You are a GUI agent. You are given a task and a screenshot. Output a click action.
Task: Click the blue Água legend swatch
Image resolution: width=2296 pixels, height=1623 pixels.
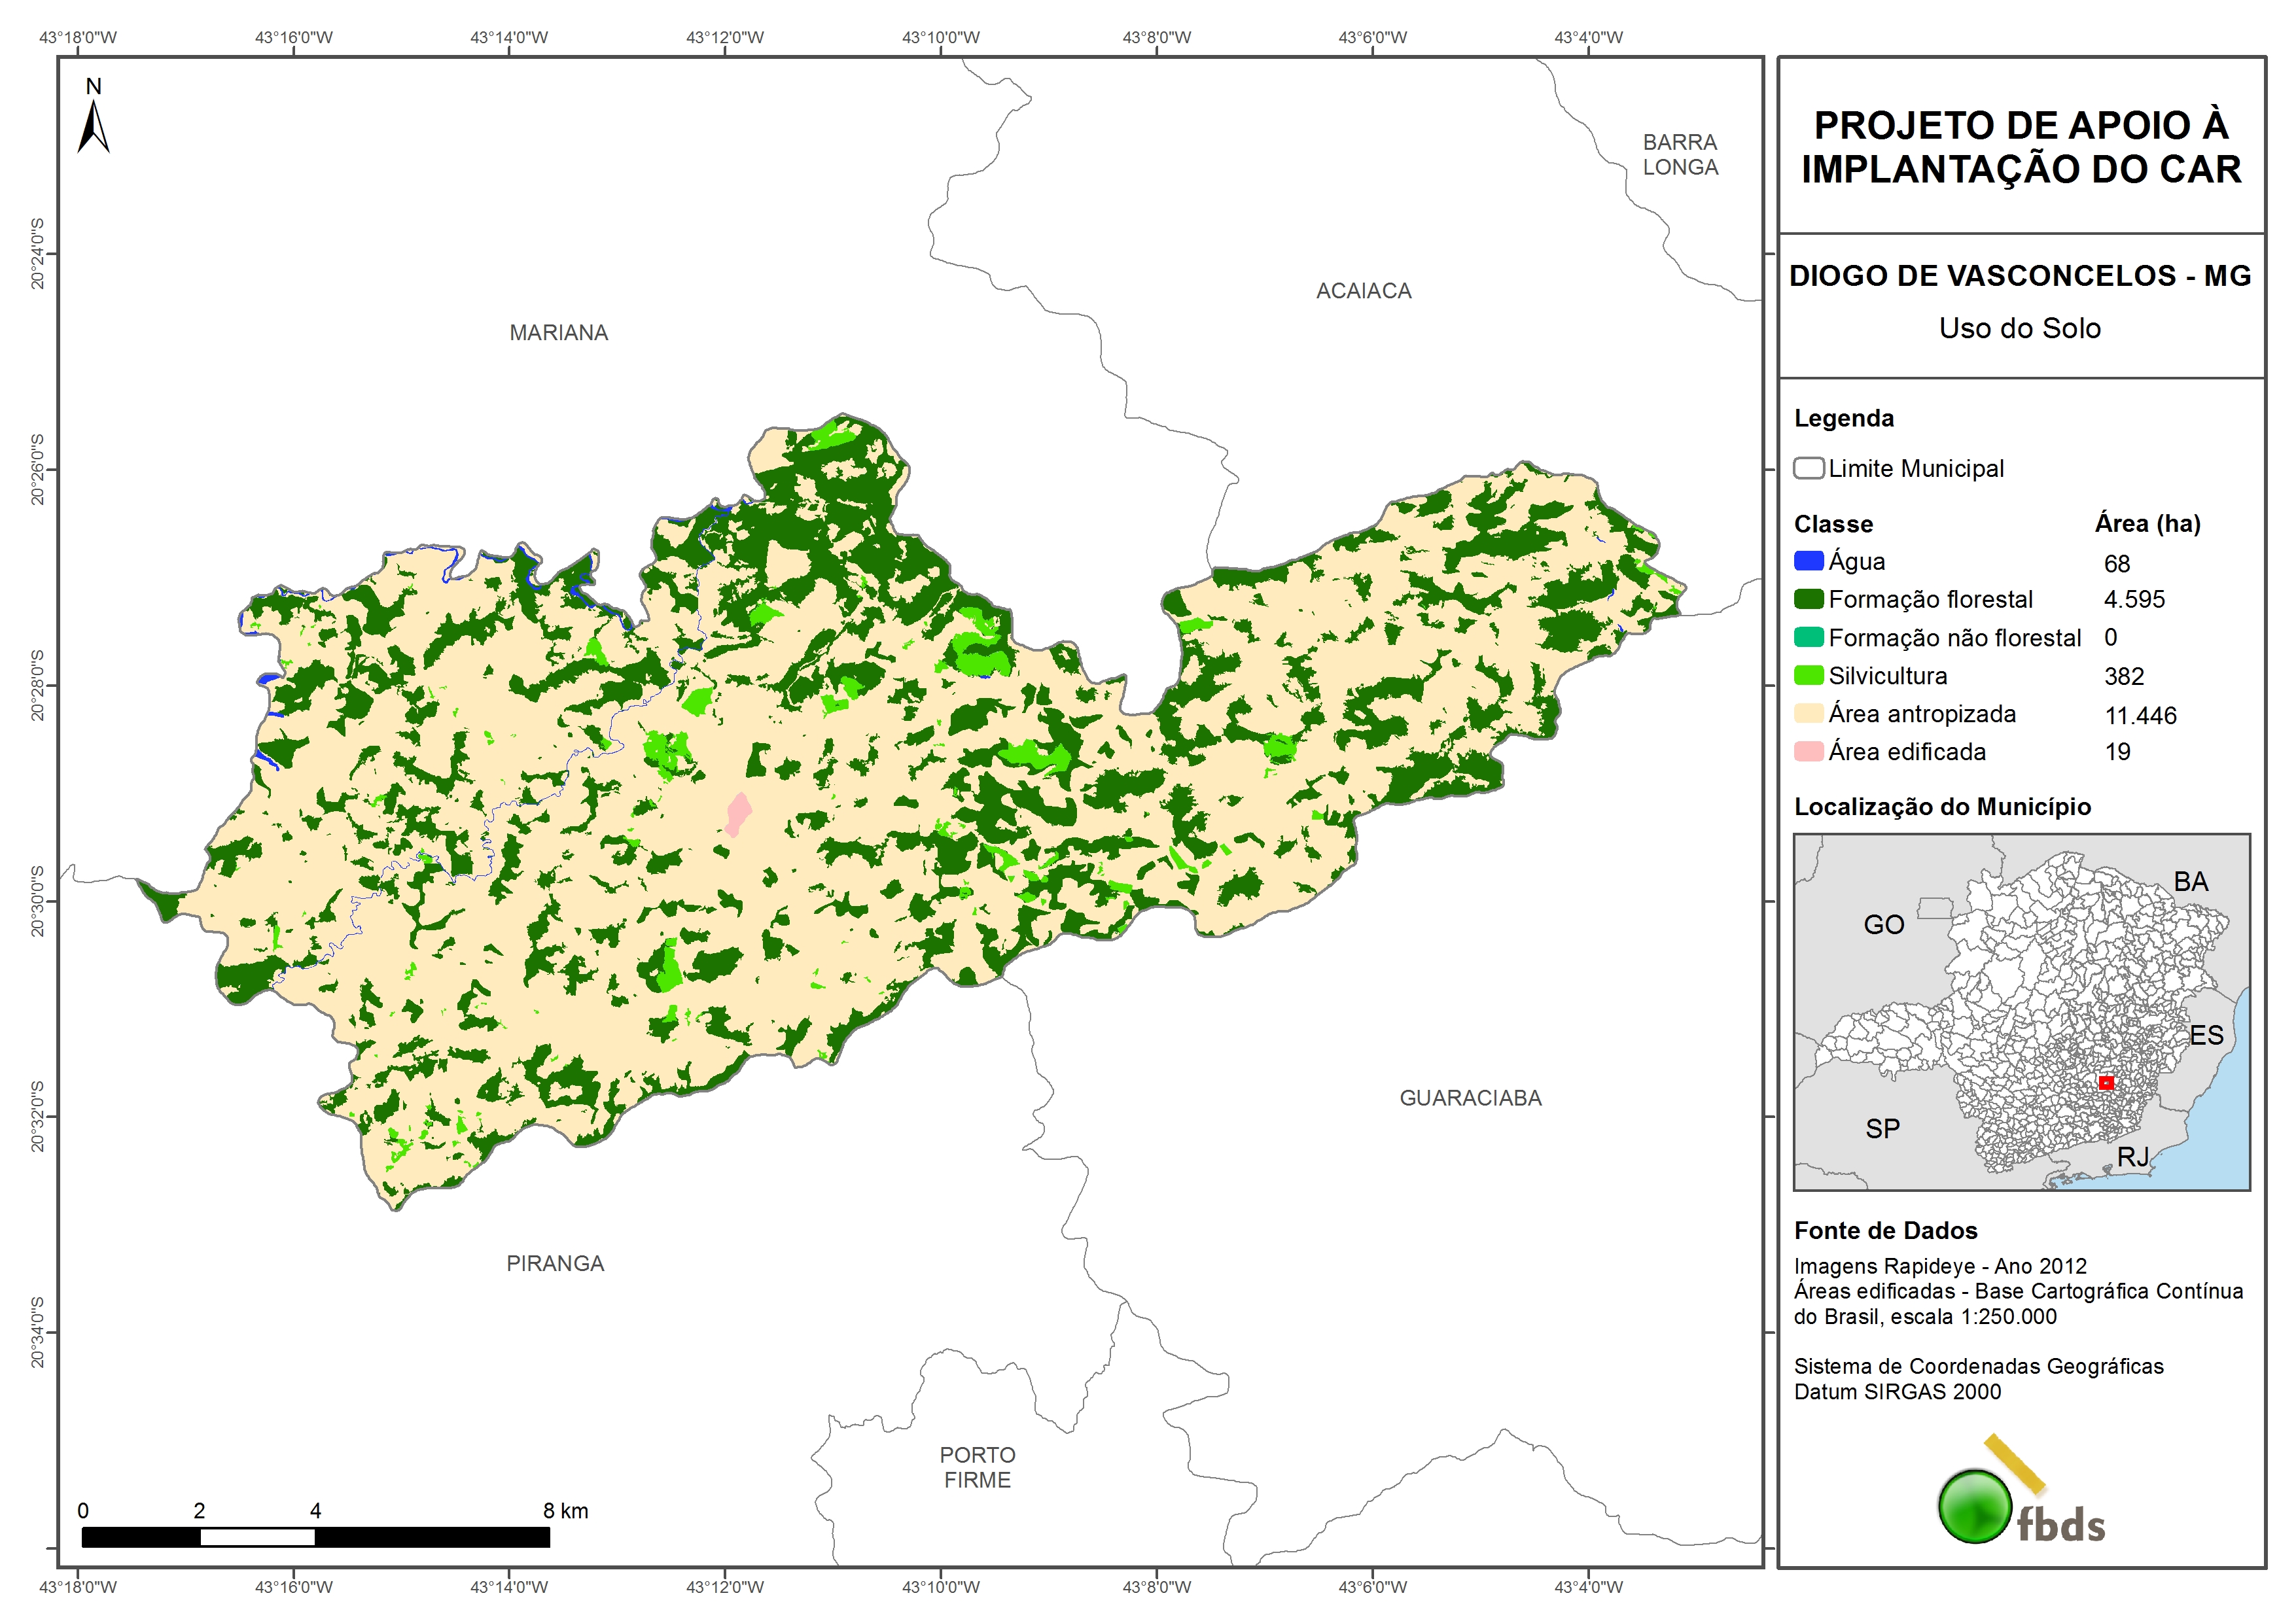coord(1808,561)
